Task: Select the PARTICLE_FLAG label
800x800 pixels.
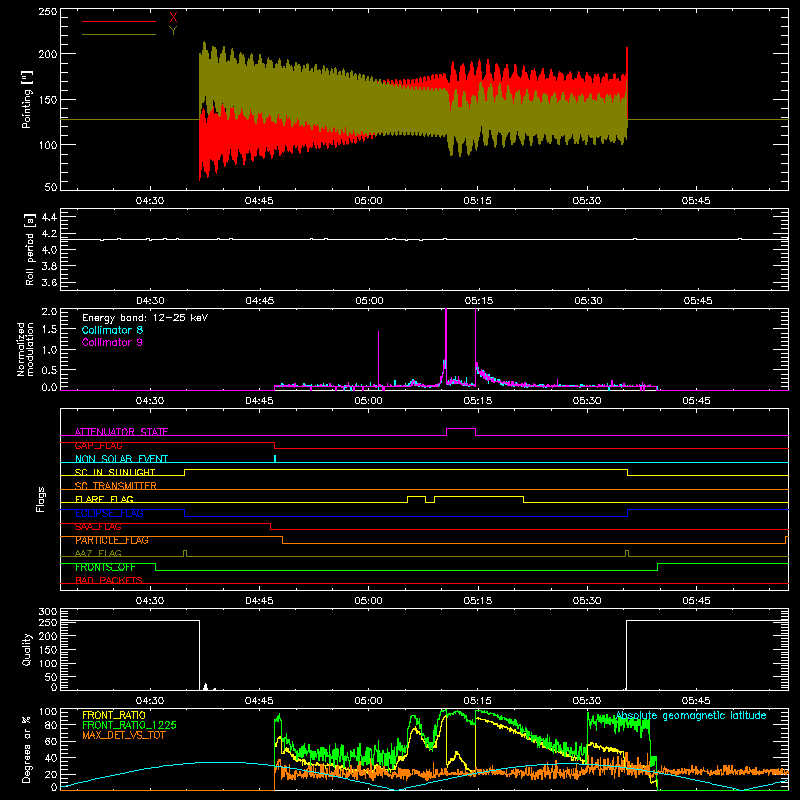Action: [x=112, y=540]
